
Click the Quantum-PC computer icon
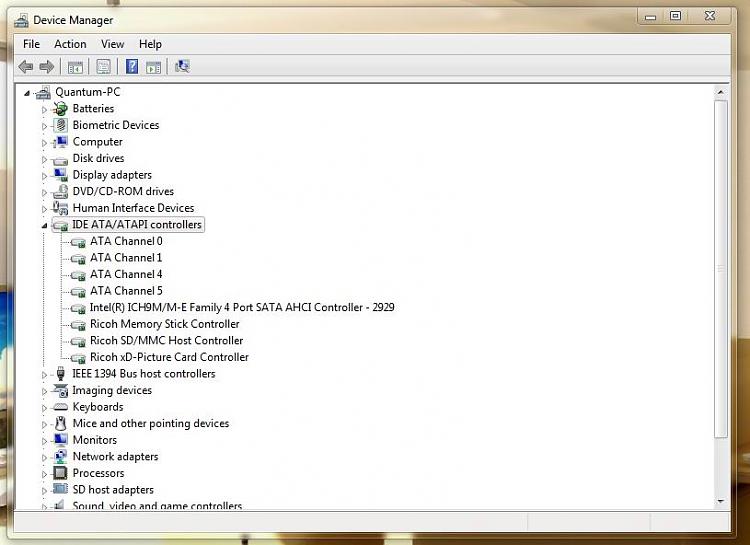pos(43,92)
